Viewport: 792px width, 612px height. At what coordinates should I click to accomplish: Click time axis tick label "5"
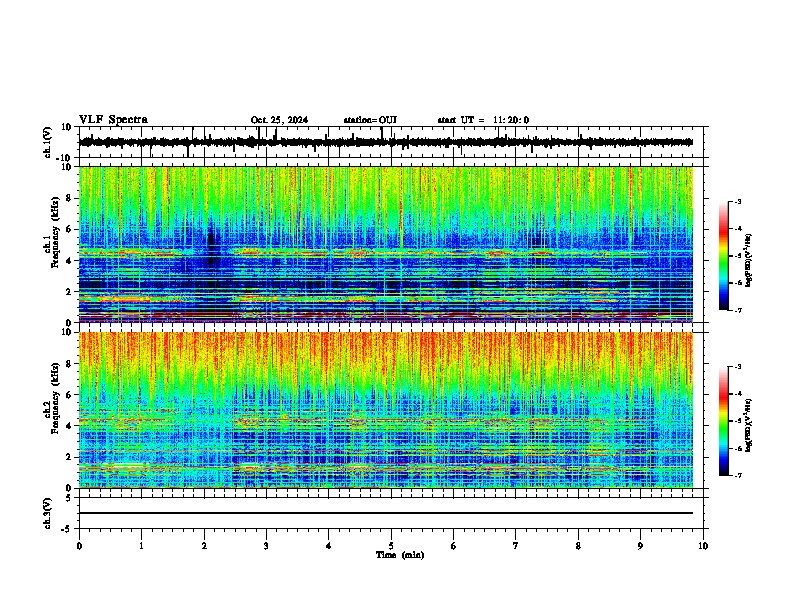pos(391,546)
